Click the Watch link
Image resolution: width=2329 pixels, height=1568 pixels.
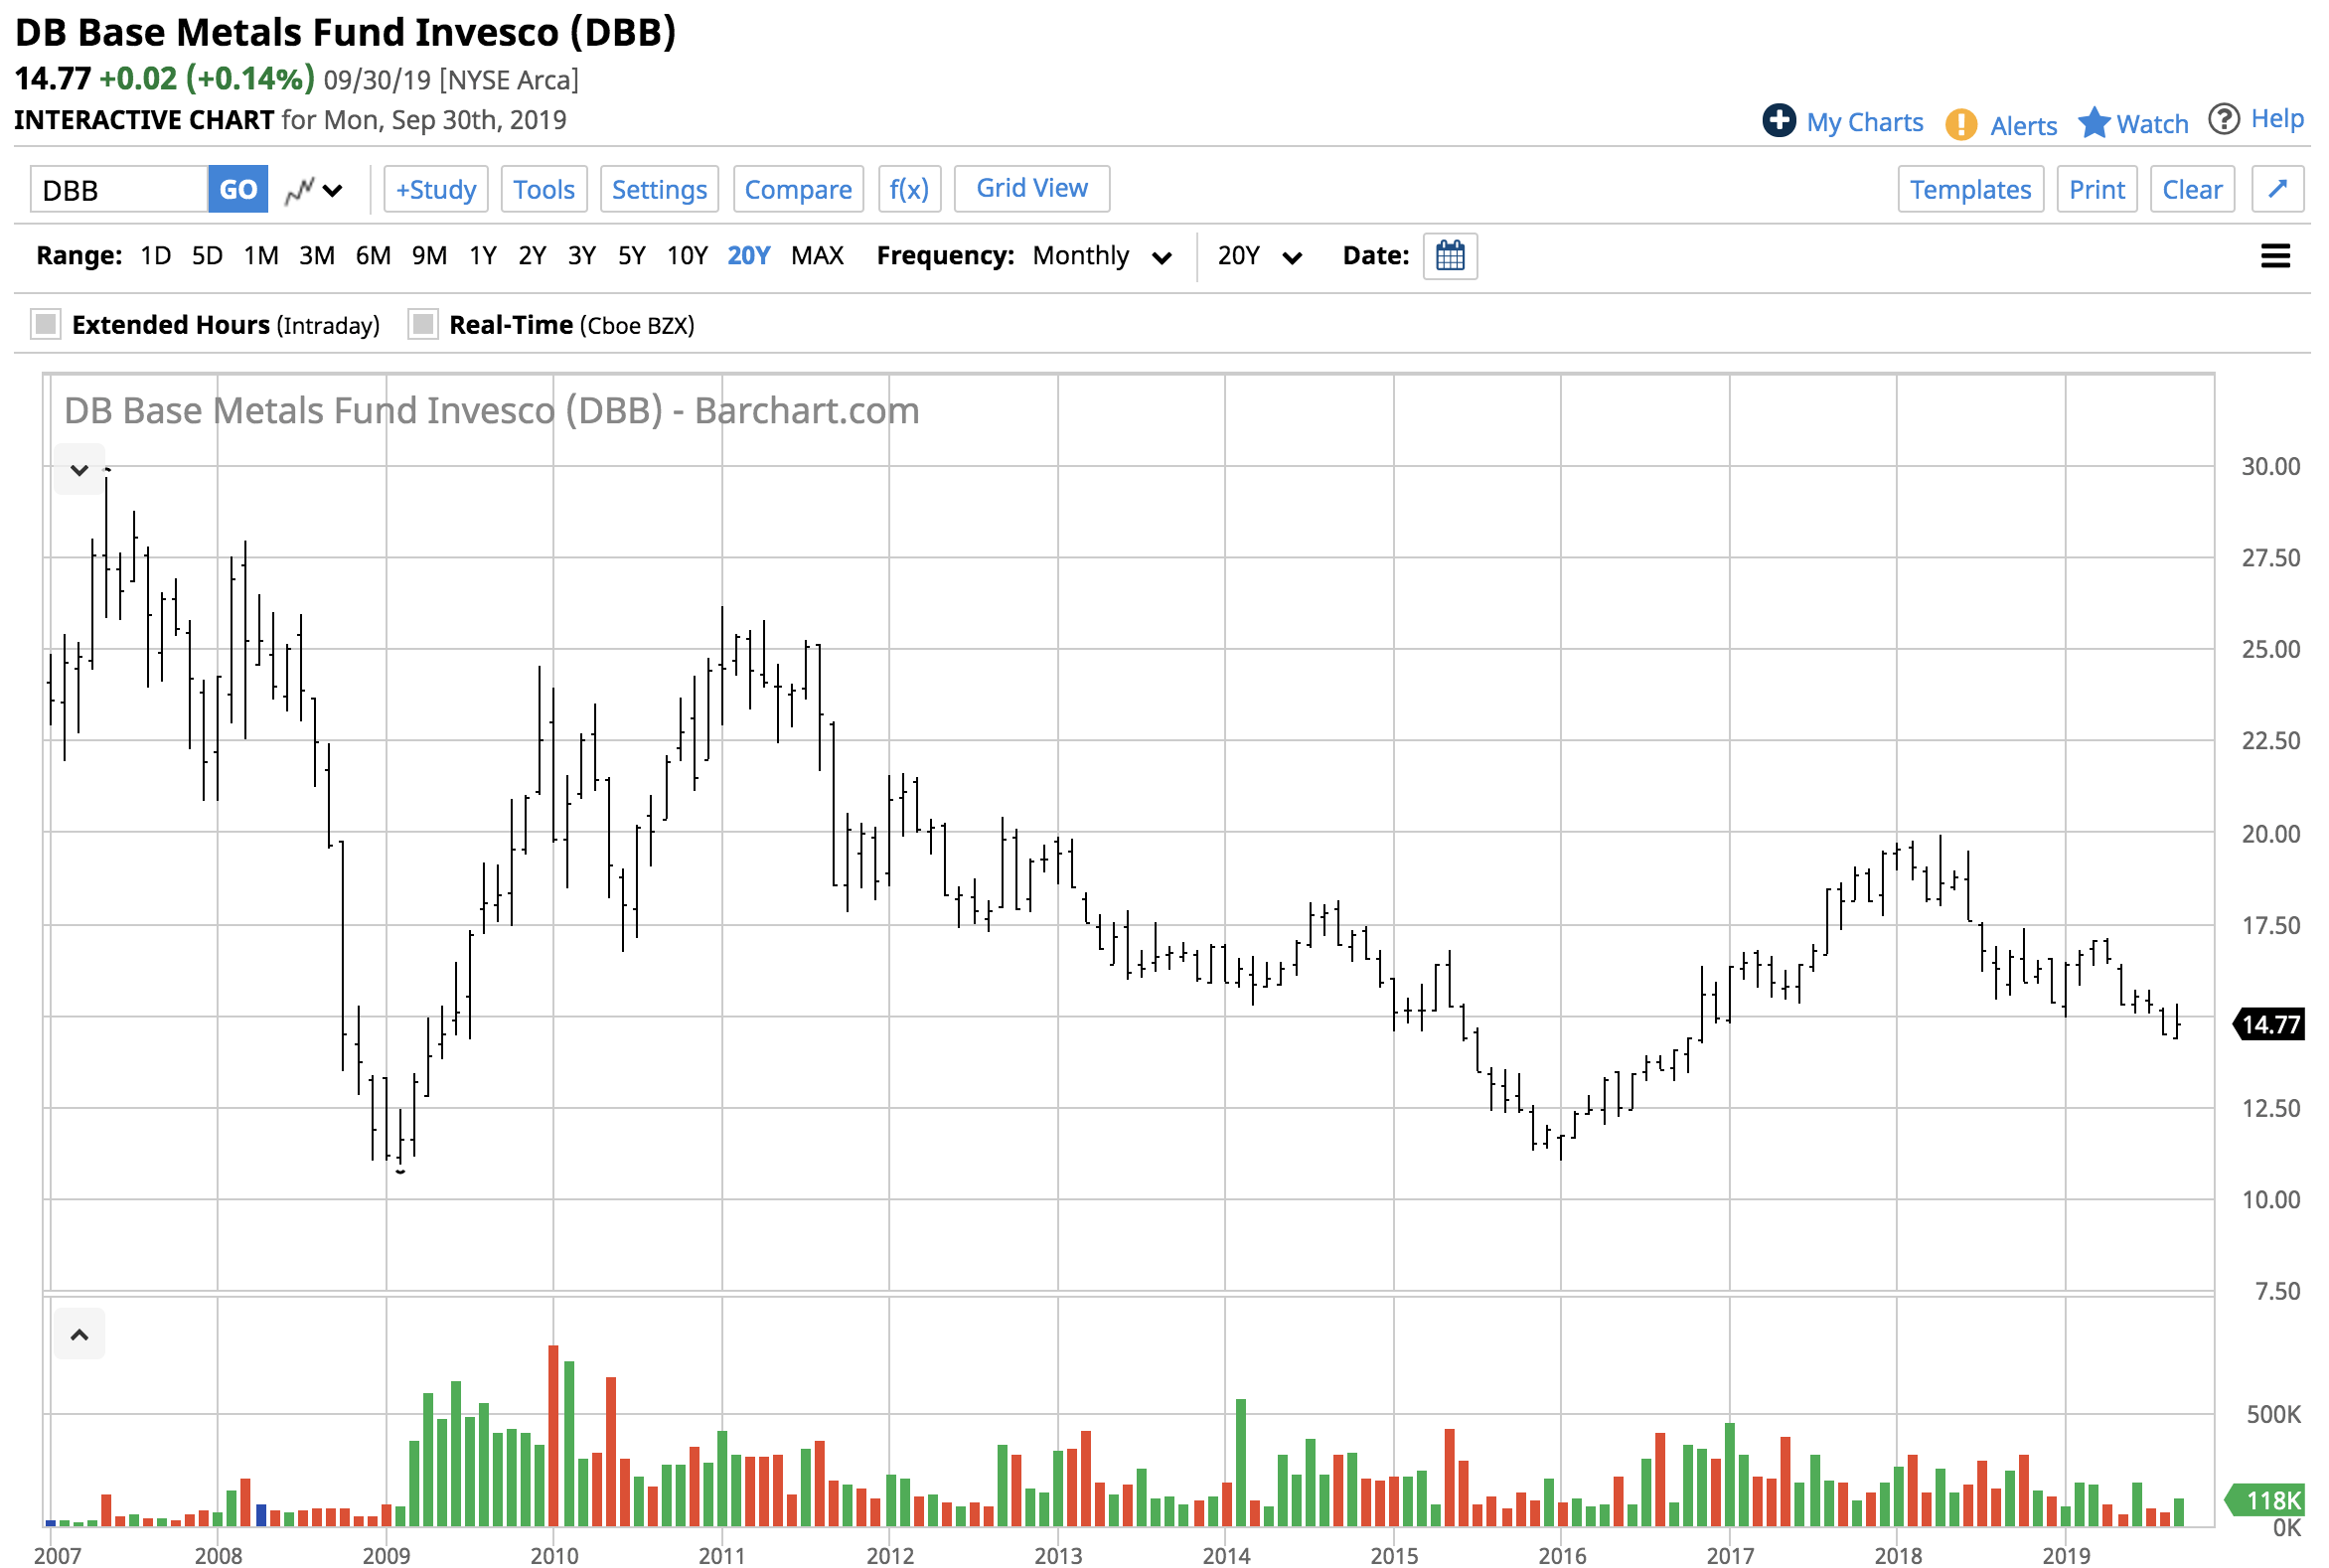pyautogui.click(x=2152, y=124)
